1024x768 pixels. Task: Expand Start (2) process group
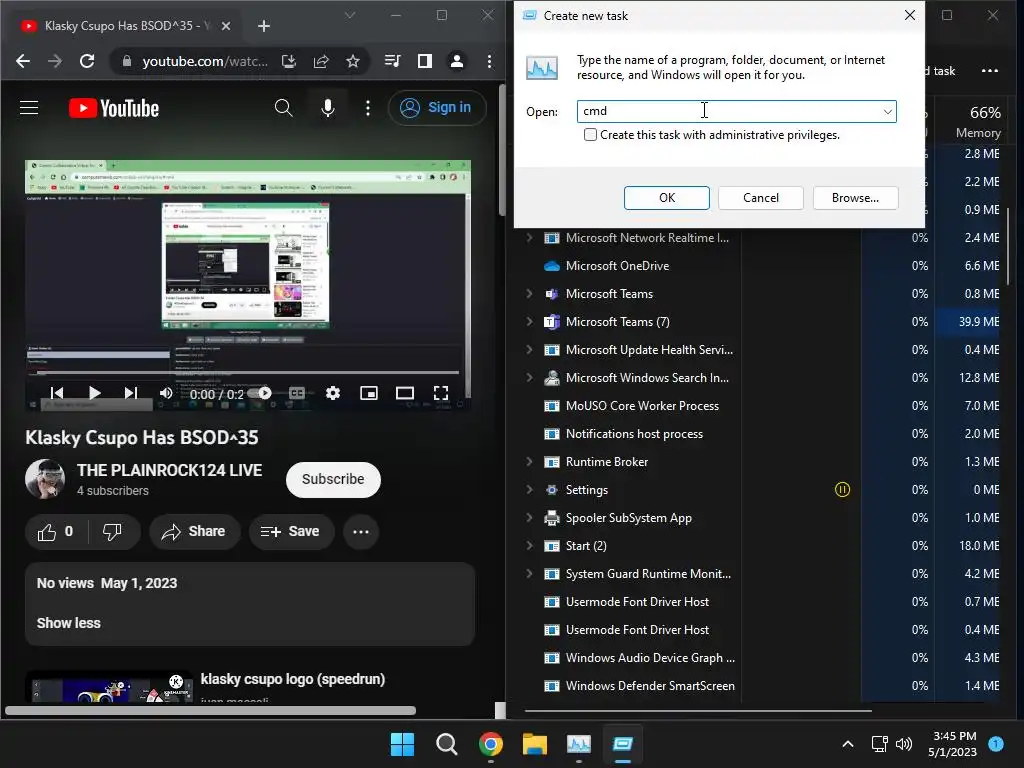click(x=529, y=546)
